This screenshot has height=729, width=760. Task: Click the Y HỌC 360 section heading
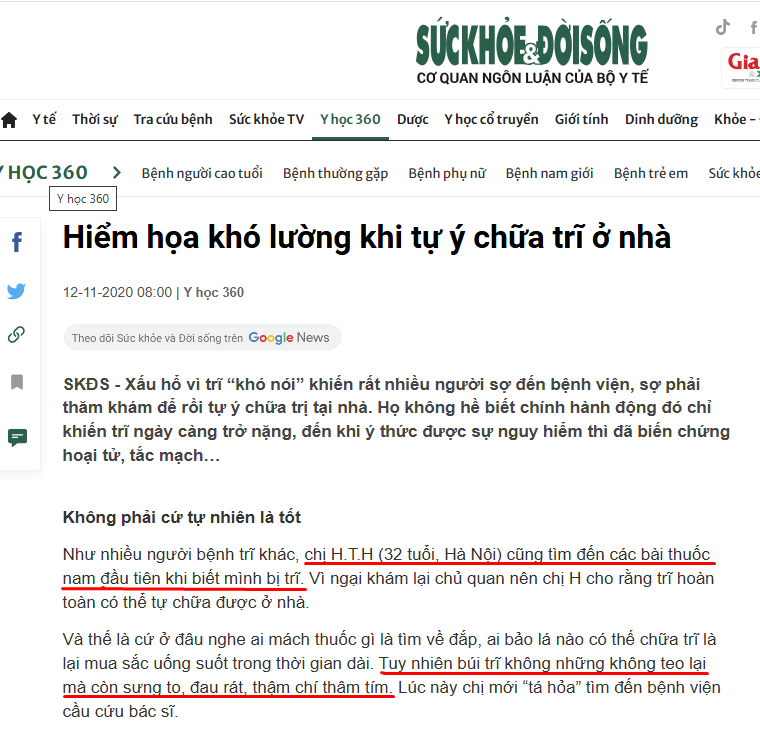[44, 173]
